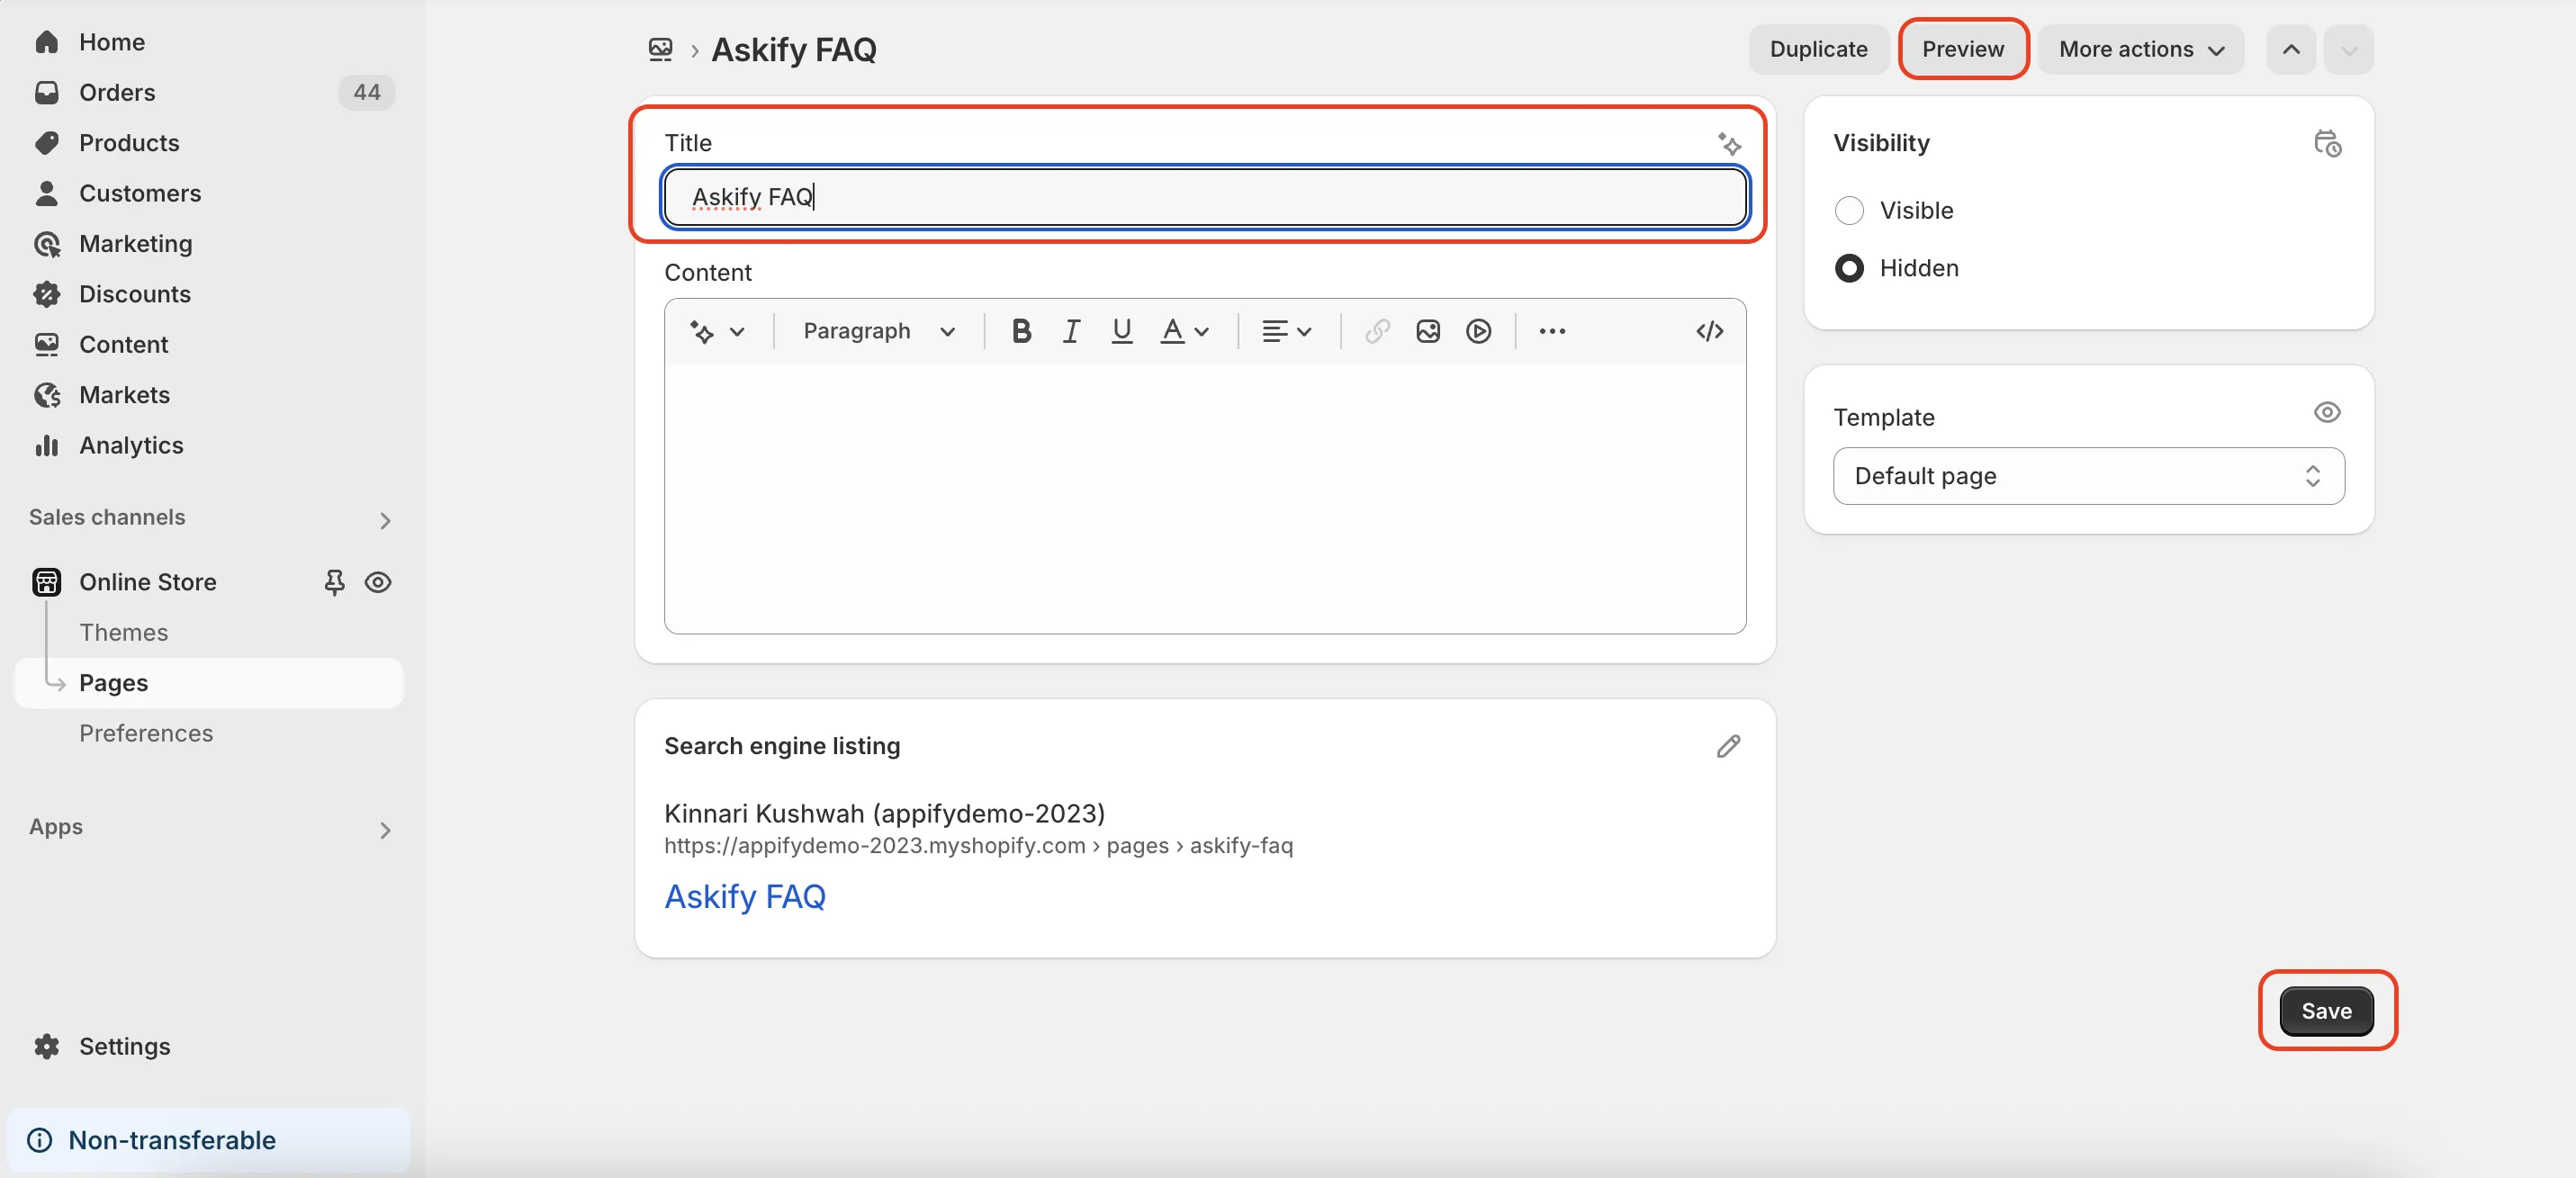Image resolution: width=2576 pixels, height=1178 pixels.
Task: Select the Visible radio button
Action: coord(1849,210)
